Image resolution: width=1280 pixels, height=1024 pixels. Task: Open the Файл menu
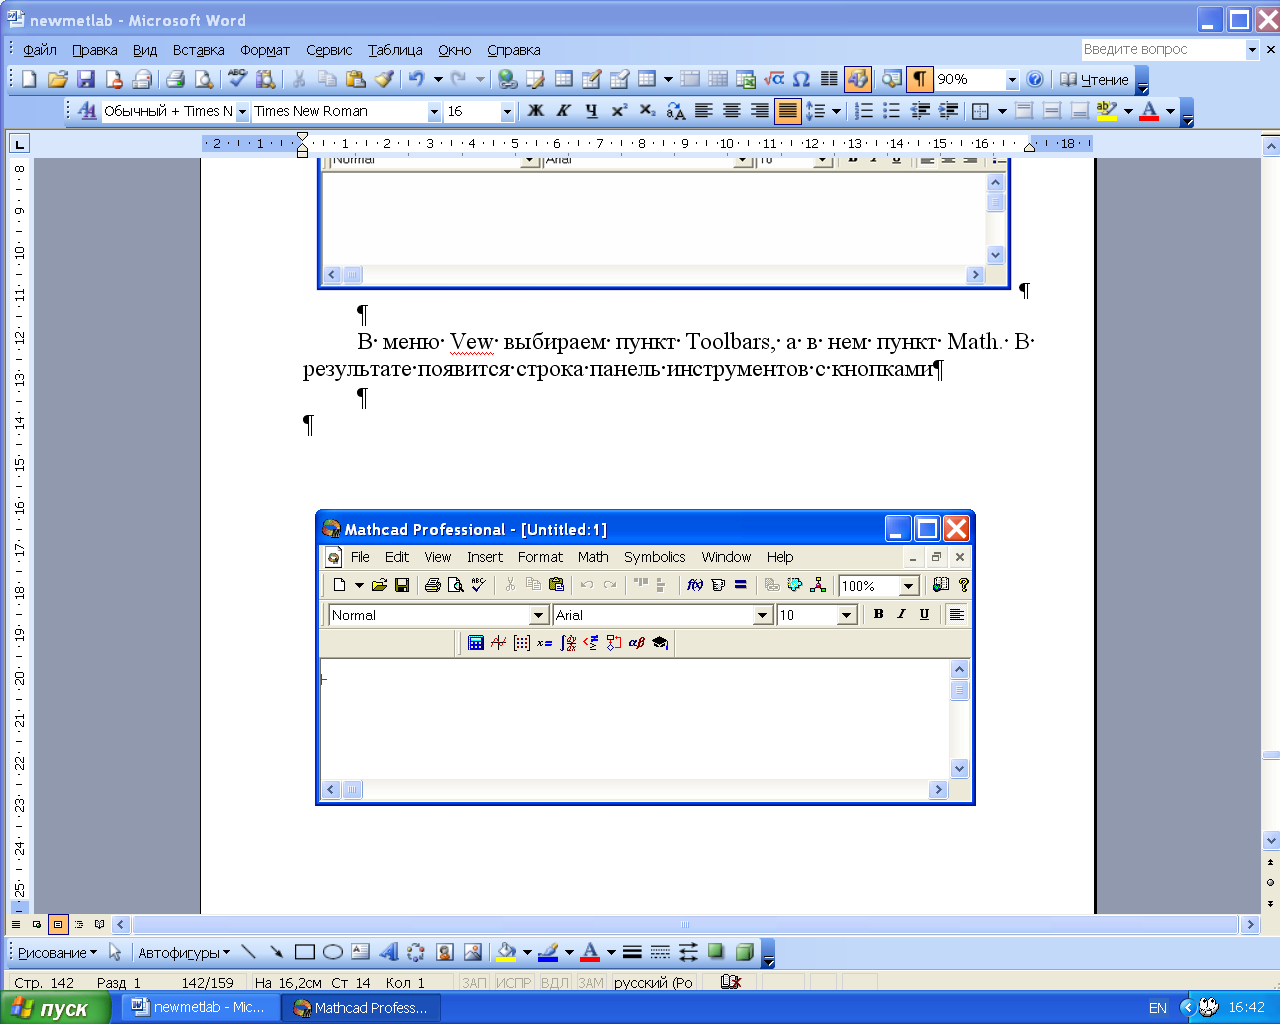40,50
